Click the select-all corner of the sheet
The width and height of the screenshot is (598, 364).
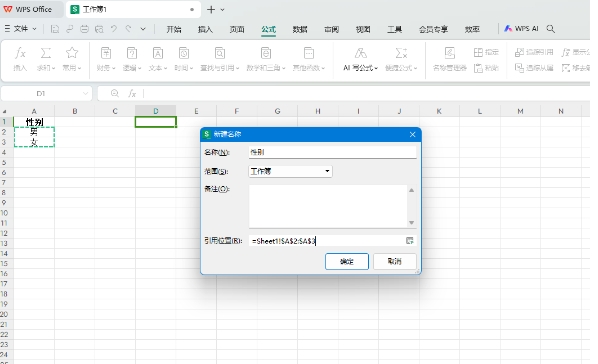[x=5, y=111]
